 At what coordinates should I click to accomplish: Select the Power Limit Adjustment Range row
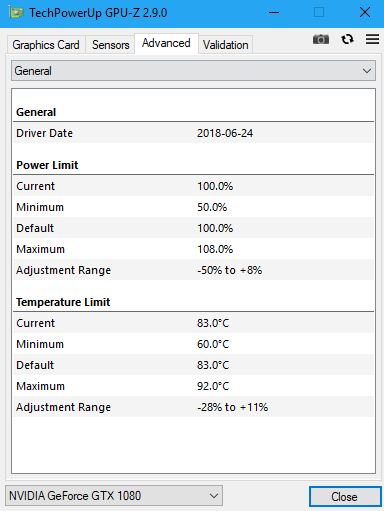[193, 270]
